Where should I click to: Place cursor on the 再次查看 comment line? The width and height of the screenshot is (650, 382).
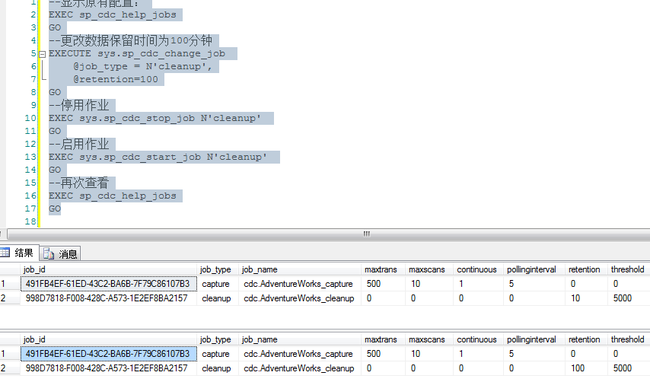click(79, 183)
